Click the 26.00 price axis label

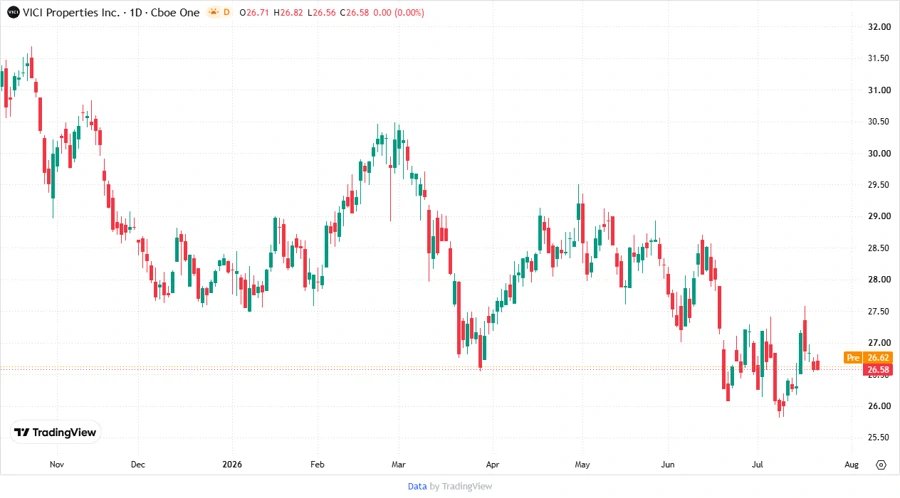[879, 406]
